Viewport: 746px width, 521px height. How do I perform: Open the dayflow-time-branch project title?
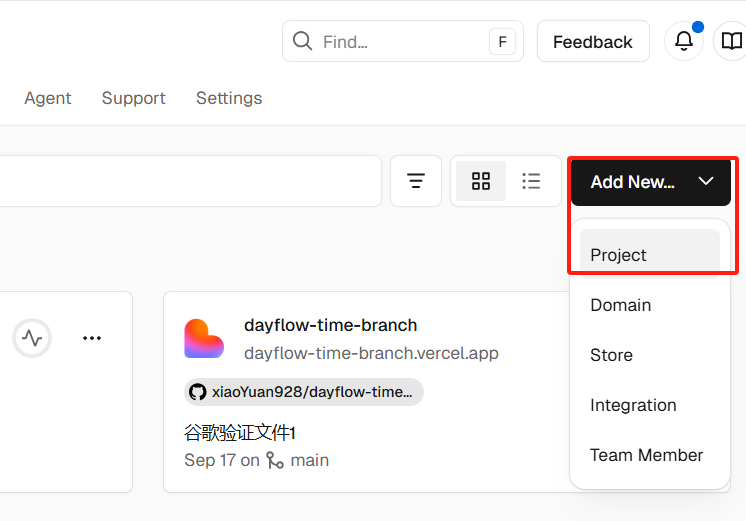[330, 325]
